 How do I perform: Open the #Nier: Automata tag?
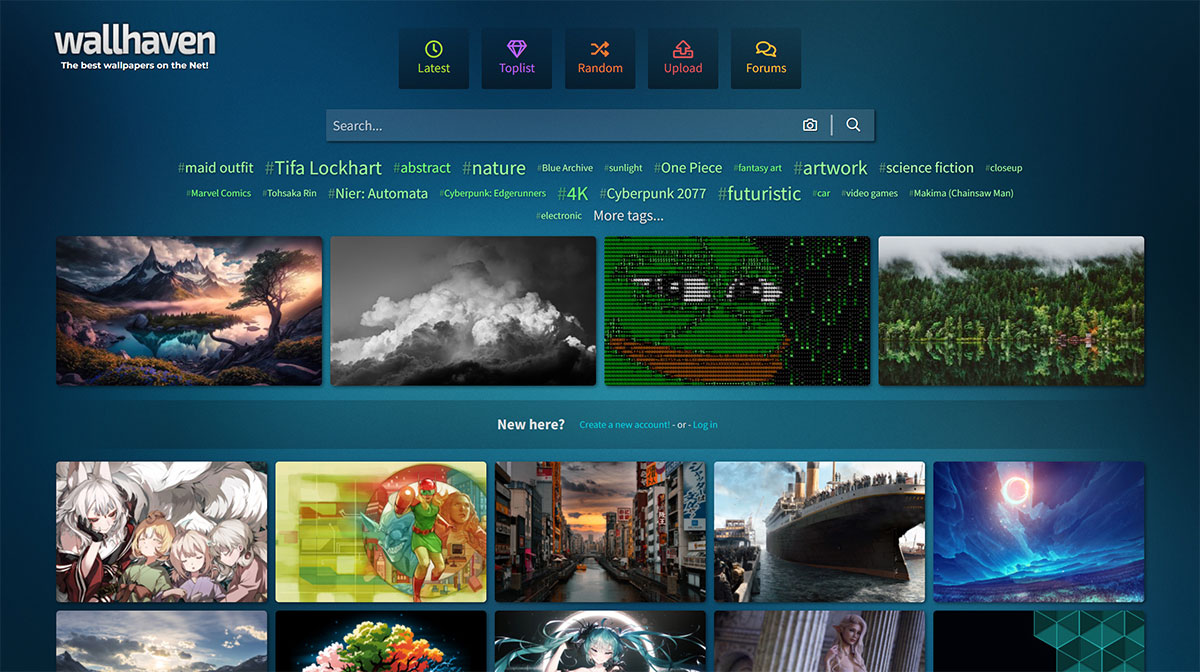click(378, 193)
